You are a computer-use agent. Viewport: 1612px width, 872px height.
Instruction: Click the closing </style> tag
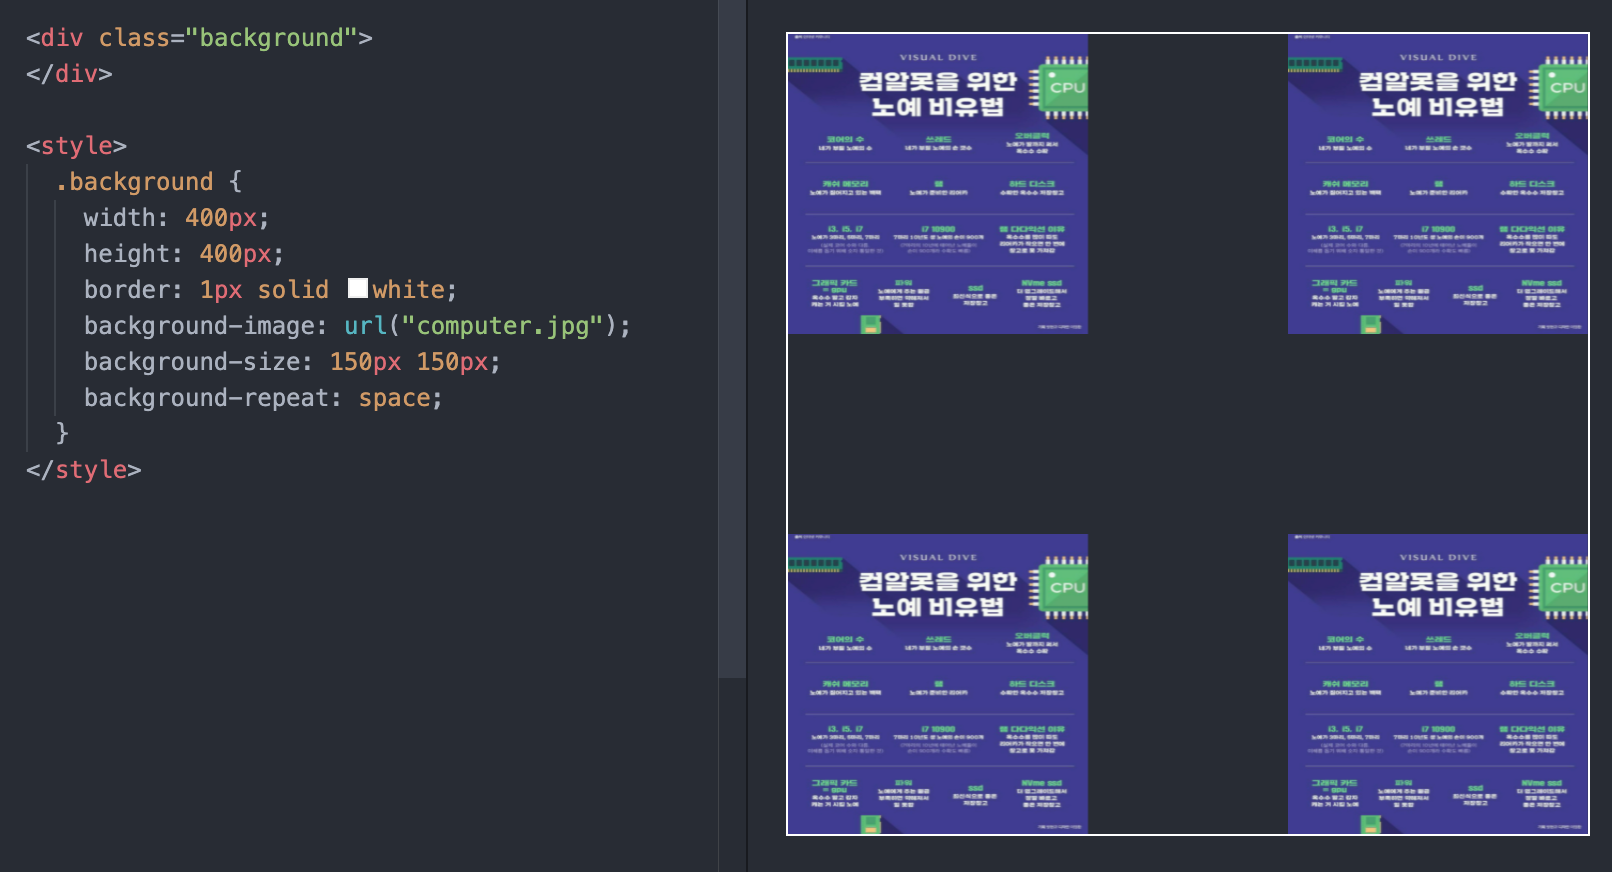(x=84, y=470)
